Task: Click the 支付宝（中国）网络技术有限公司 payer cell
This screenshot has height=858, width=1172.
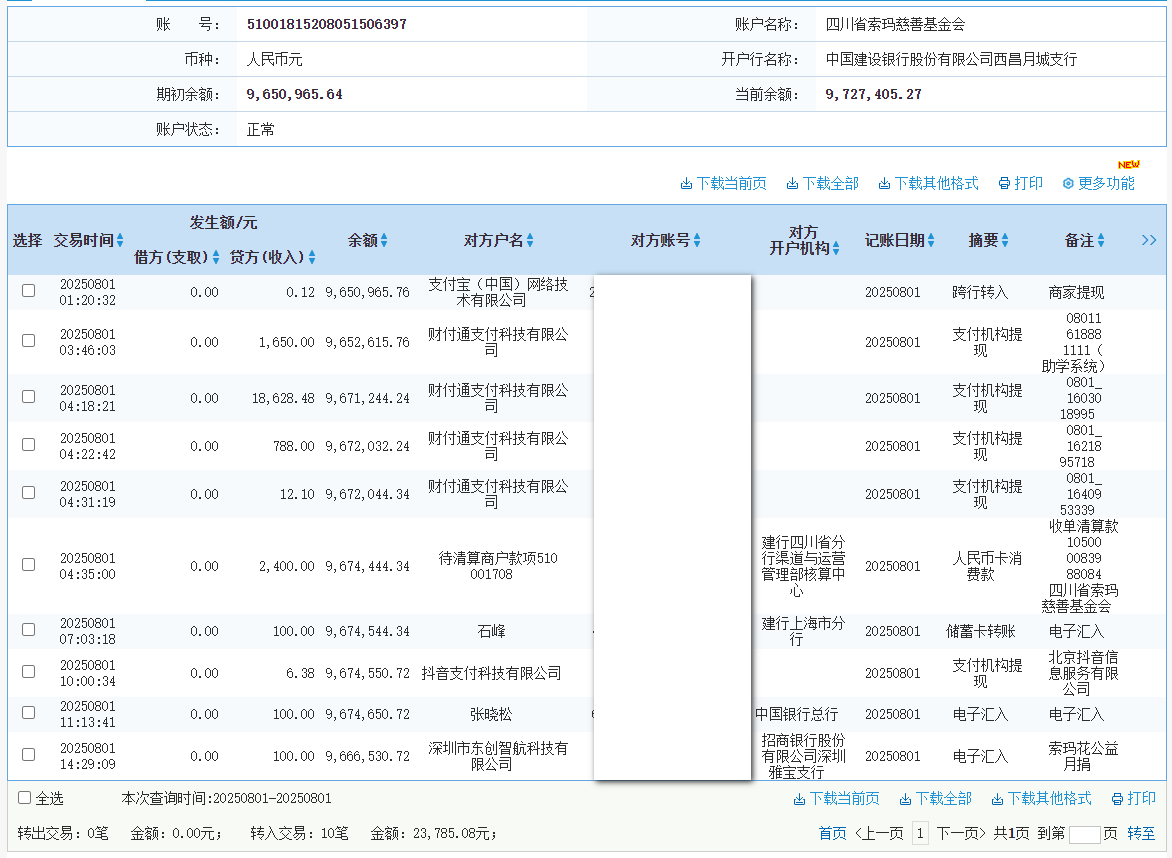Action: [x=498, y=292]
